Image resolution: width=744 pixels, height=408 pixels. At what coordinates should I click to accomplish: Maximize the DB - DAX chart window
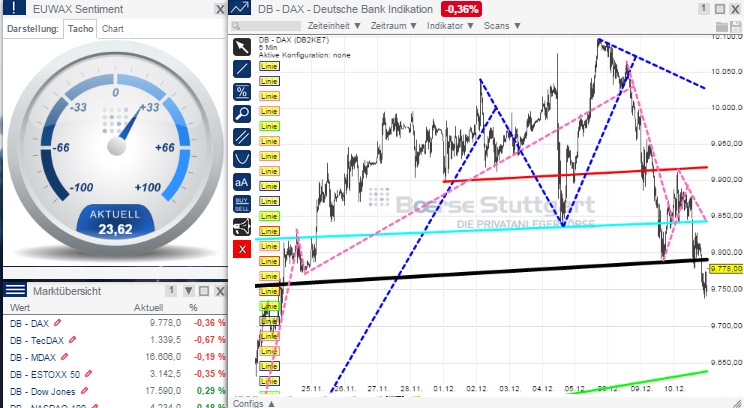tap(720, 9)
